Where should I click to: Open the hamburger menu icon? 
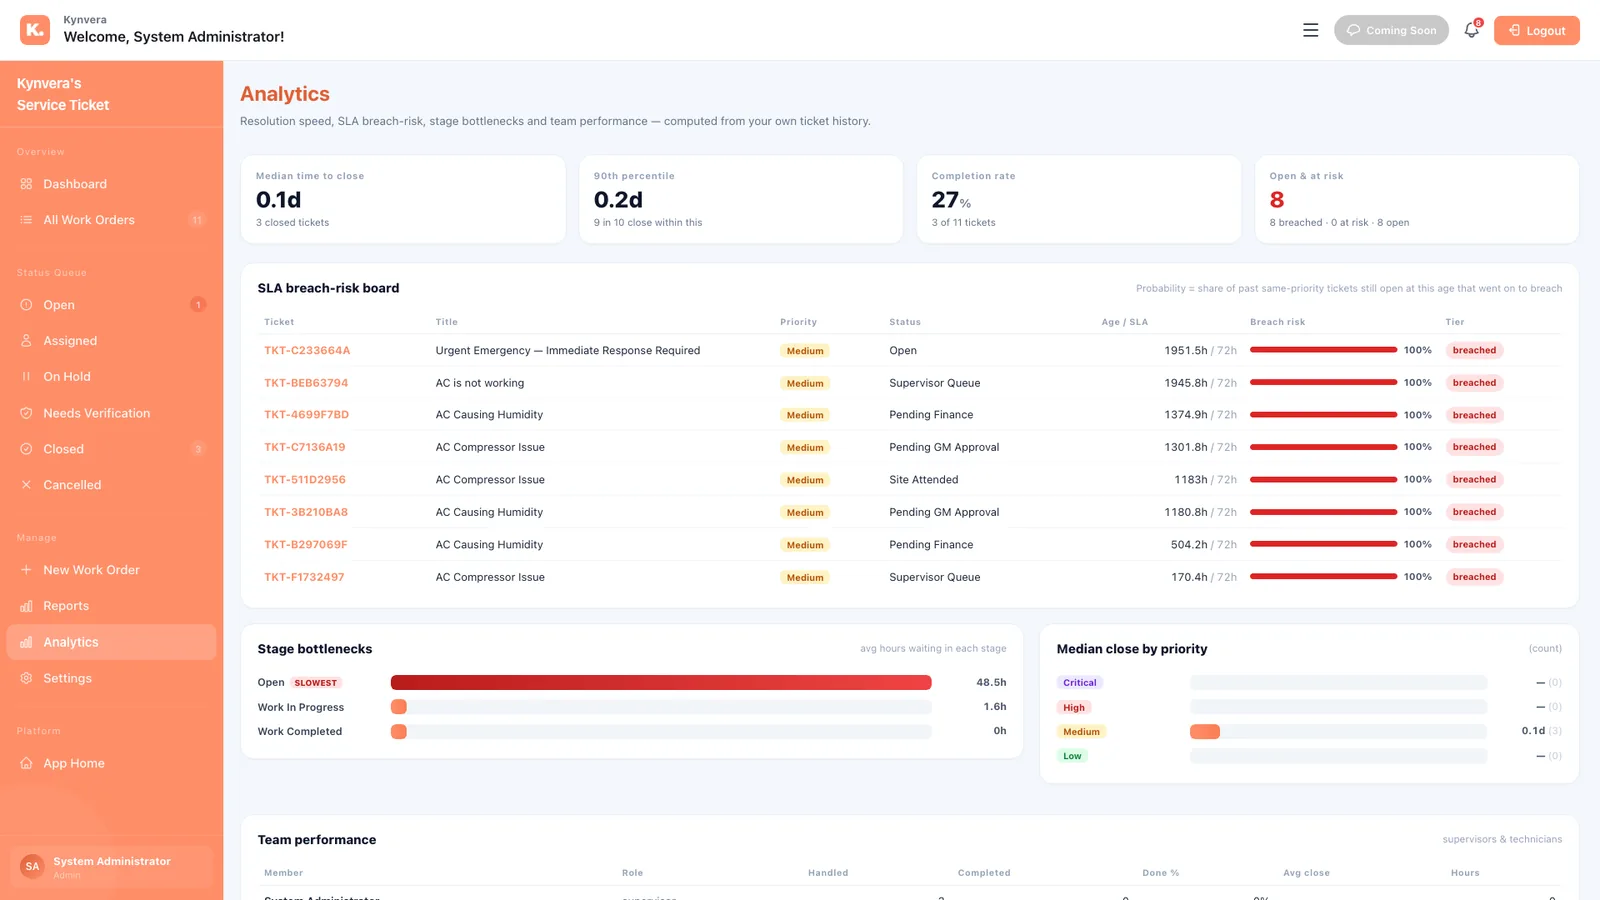pos(1310,30)
